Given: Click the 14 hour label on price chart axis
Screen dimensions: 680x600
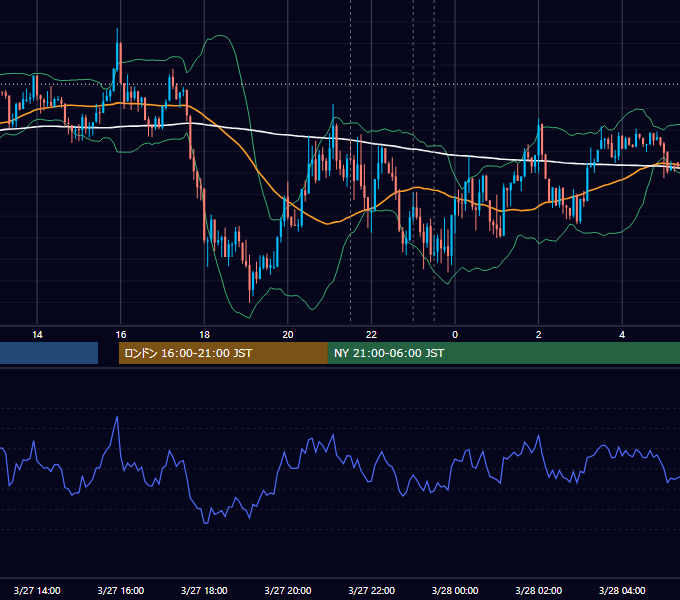Looking at the screenshot, I should 37,335.
